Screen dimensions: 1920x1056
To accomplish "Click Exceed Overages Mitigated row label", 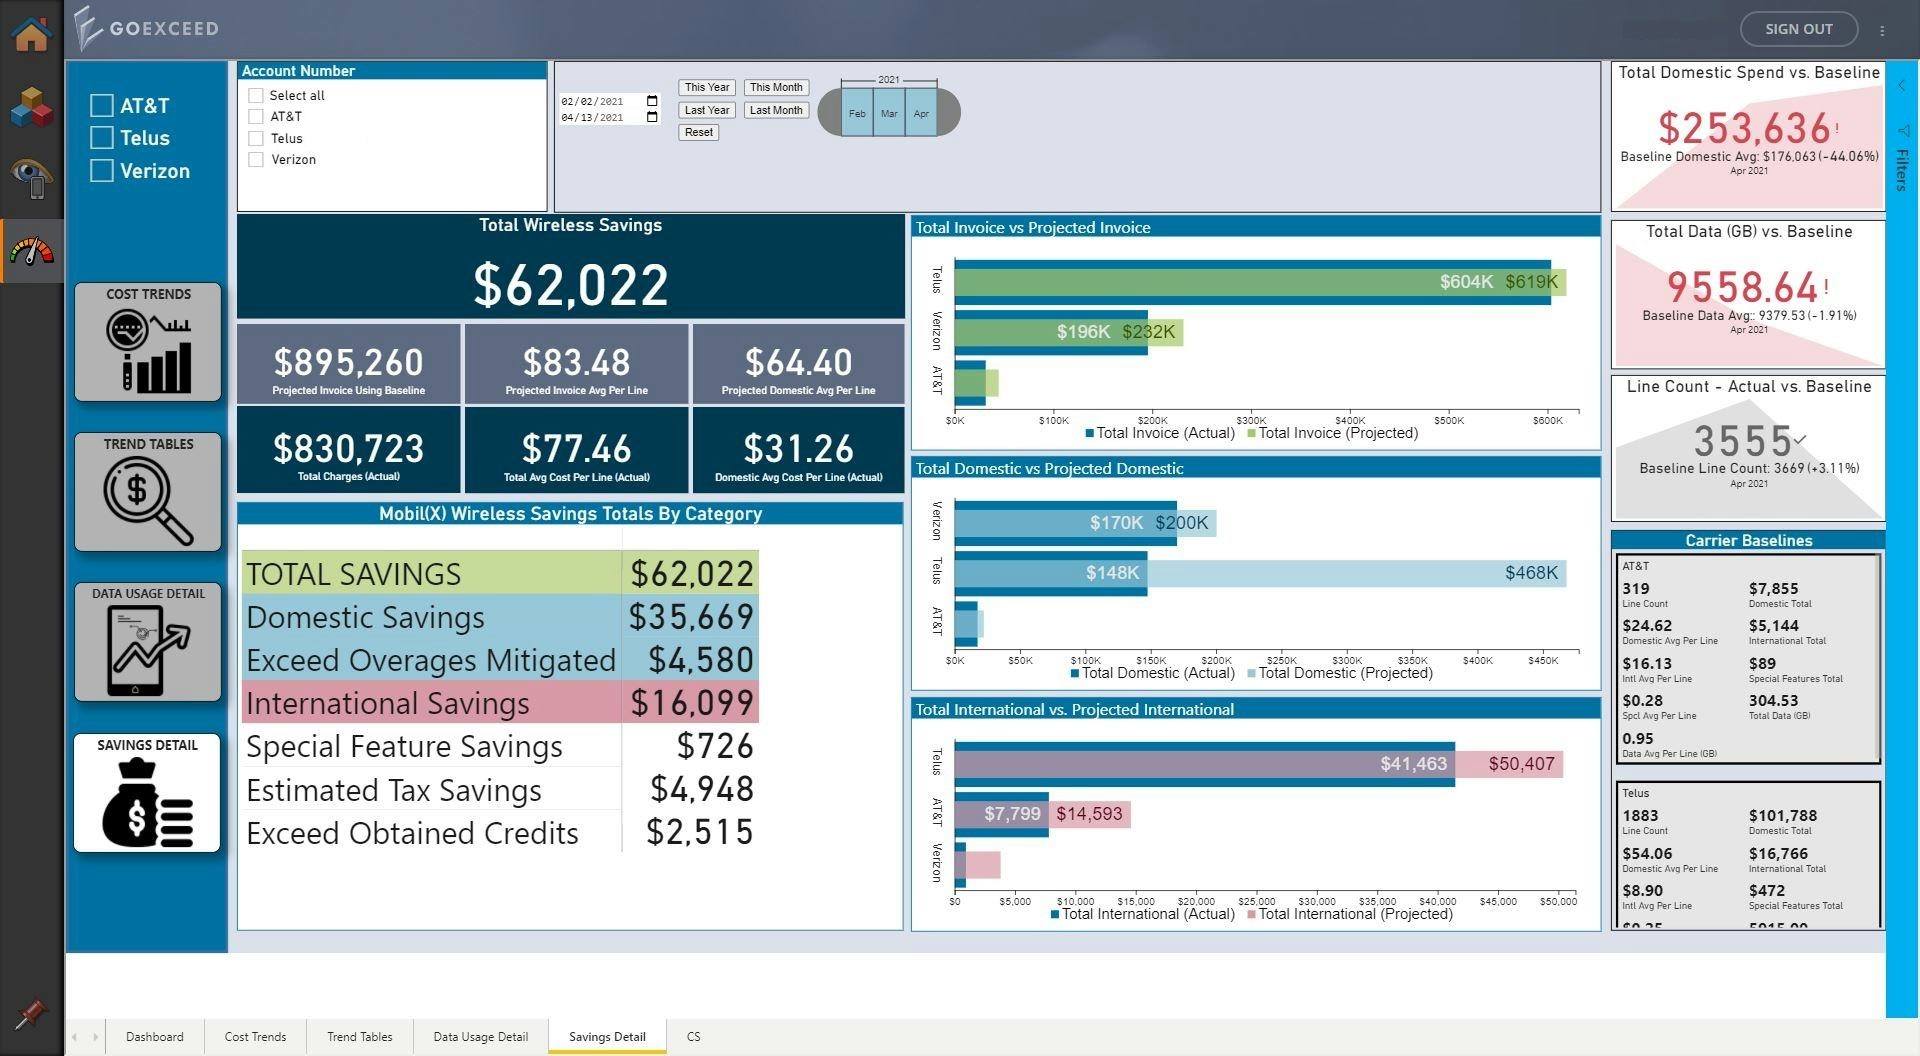I will coord(431,660).
